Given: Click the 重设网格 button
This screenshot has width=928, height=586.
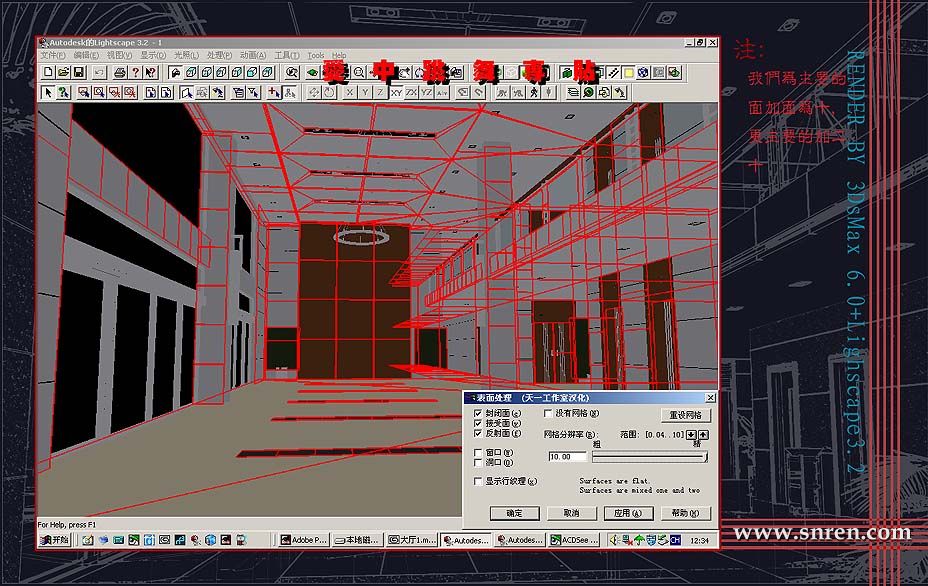Looking at the screenshot, I should click(685, 415).
